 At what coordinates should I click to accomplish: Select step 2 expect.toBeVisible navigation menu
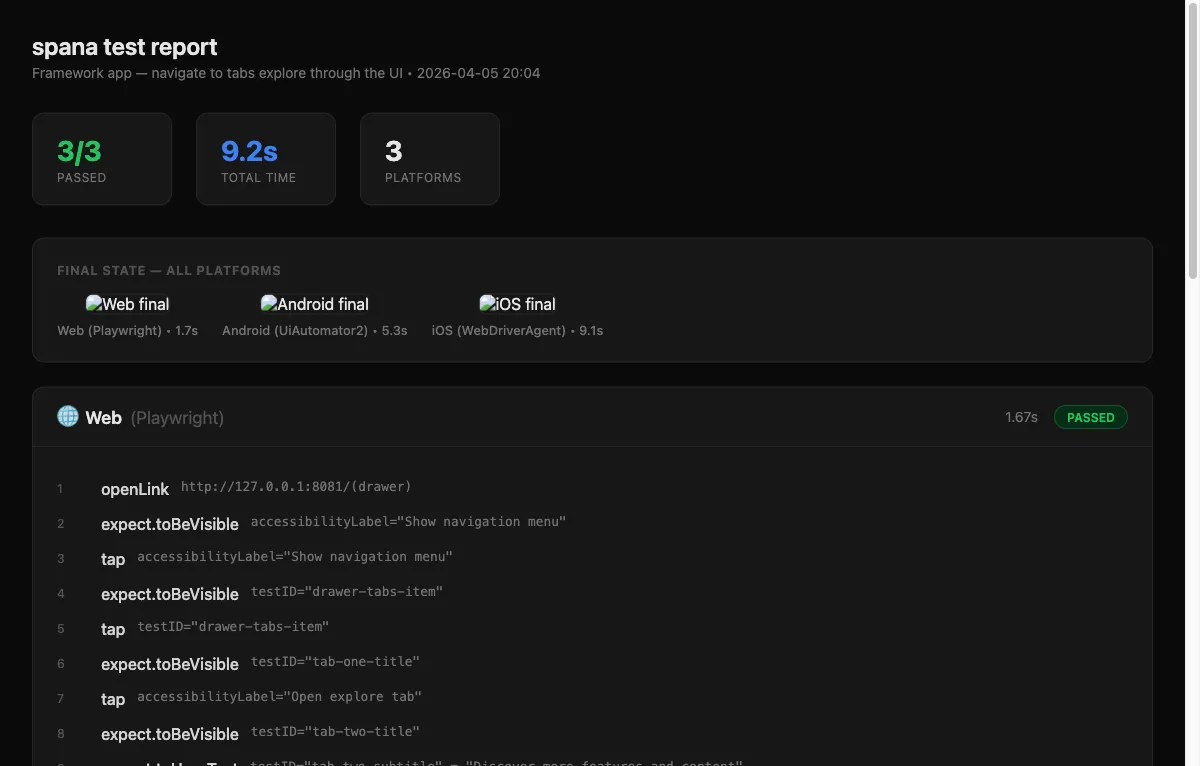pyautogui.click(x=170, y=524)
